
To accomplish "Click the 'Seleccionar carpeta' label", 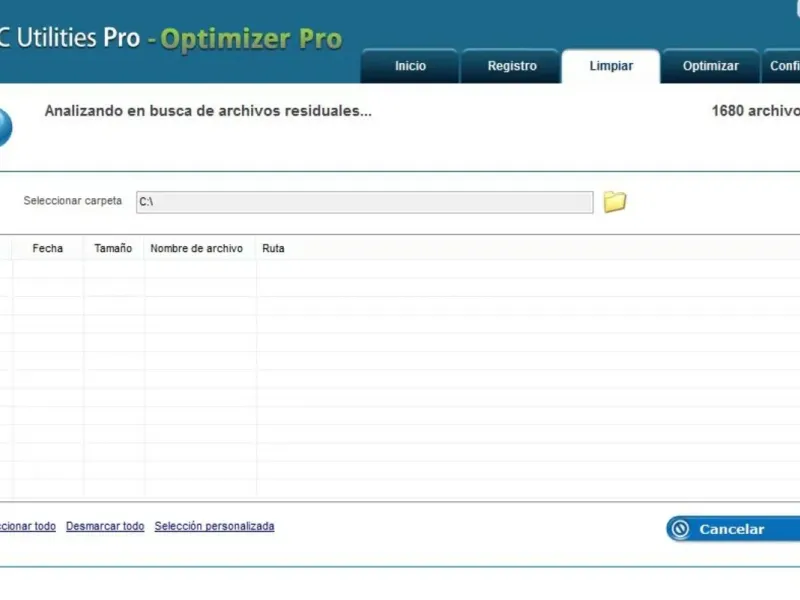I will (x=72, y=201).
